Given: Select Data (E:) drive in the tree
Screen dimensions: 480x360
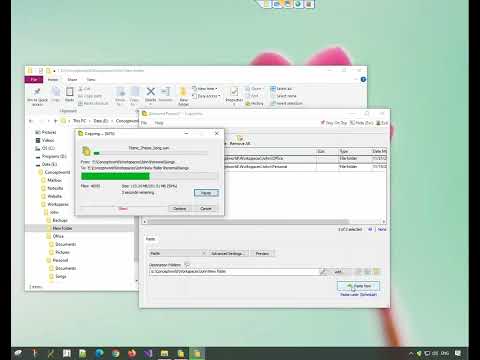Looking at the screenshot, I should tap(49, 164).
